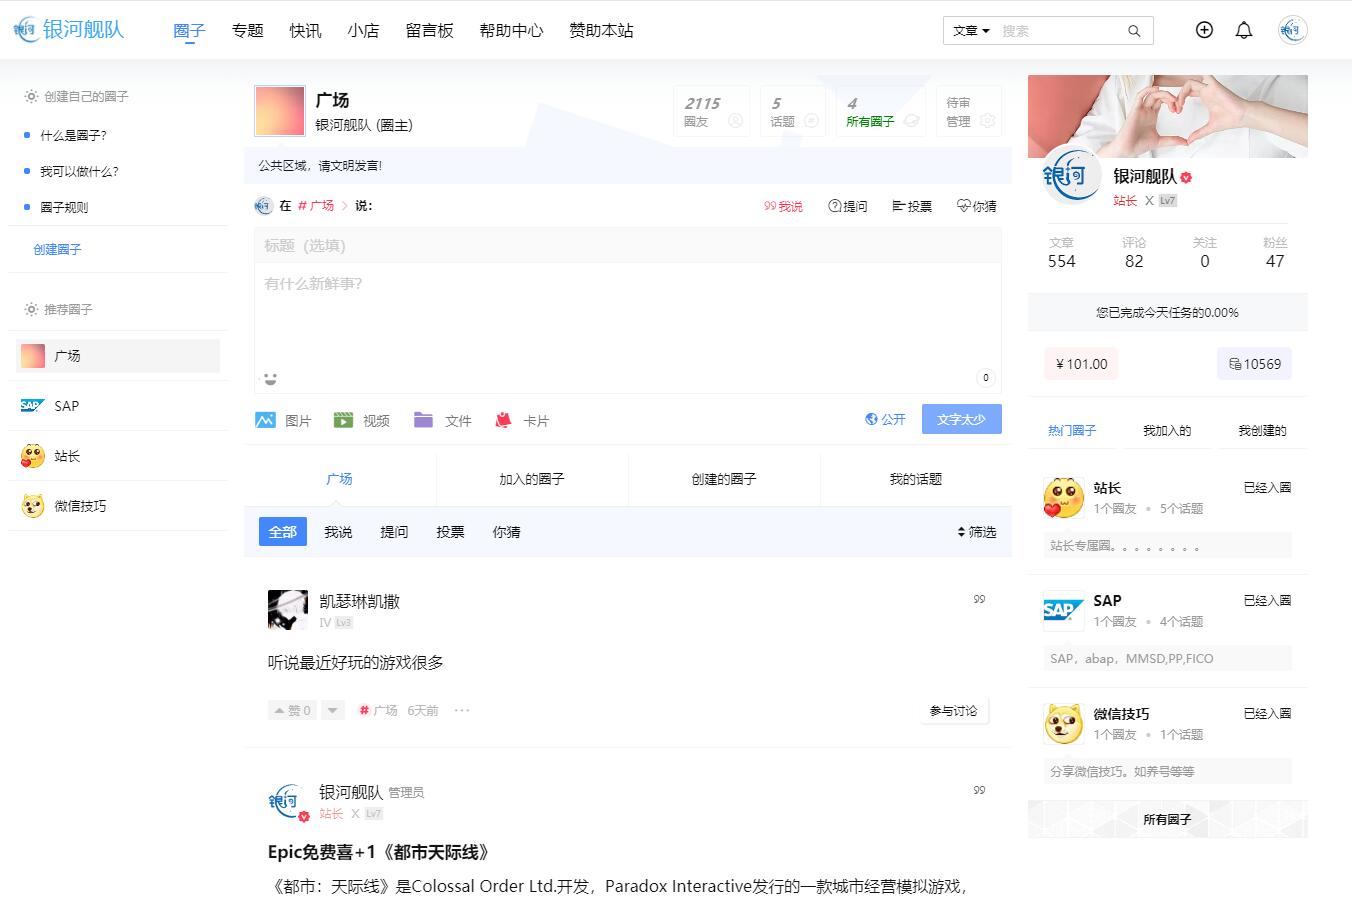Select the 提问 post type
The image size is (1352, 903).
coord(847,206)
